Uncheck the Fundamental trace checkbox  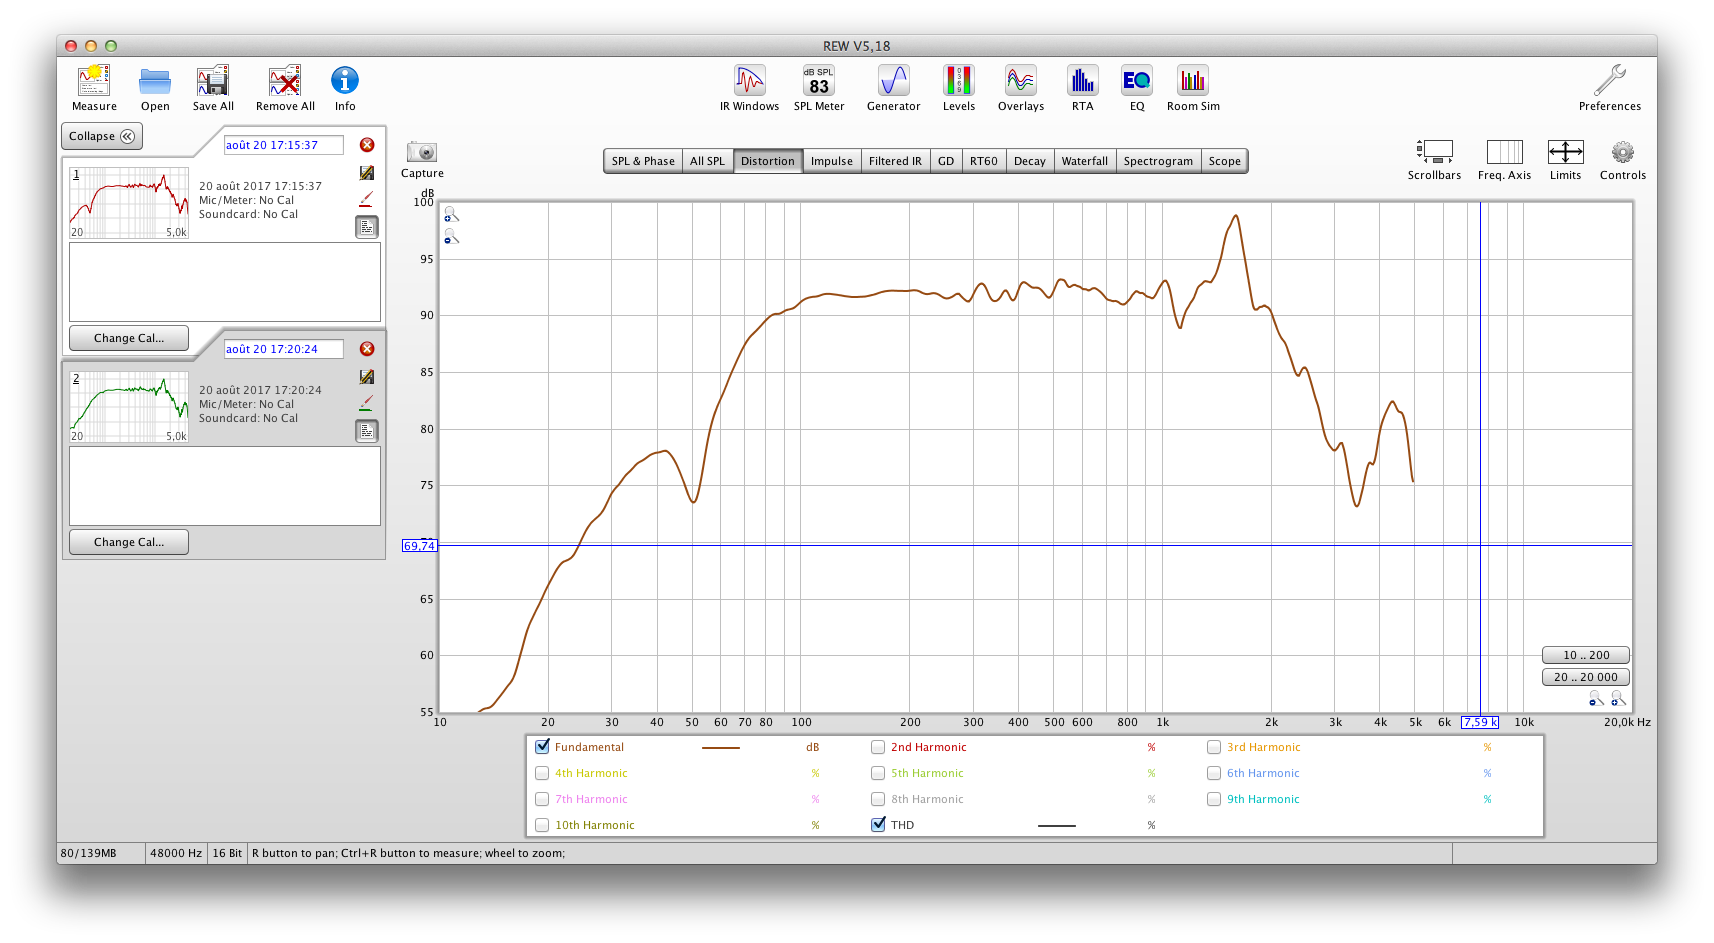click(543, 747)
